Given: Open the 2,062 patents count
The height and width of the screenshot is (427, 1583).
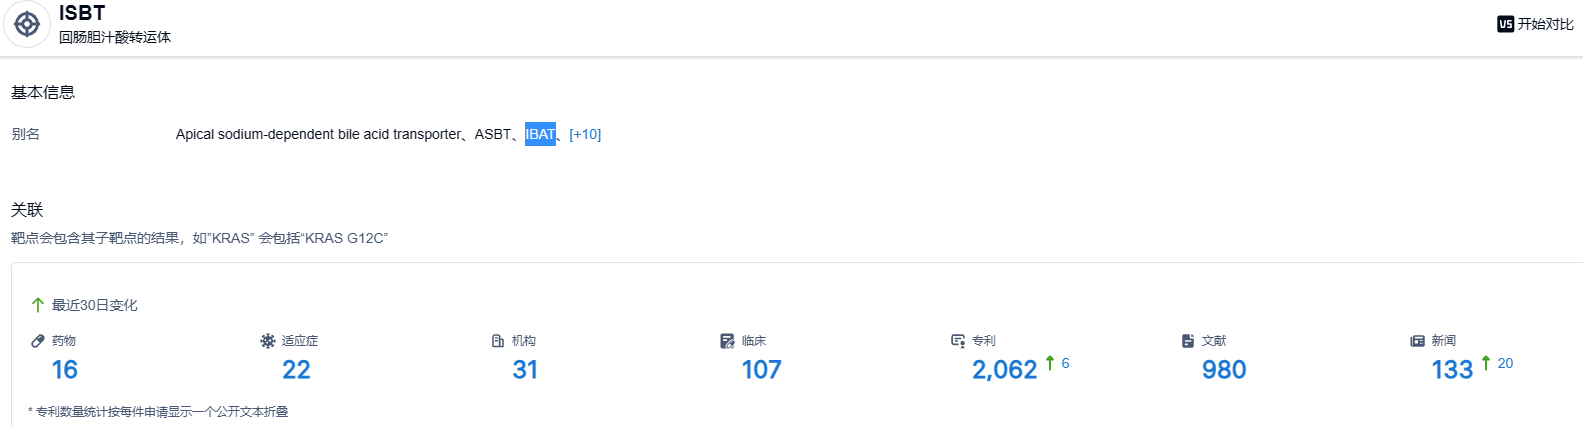Looking at the screenshot, I should 1004,370.
